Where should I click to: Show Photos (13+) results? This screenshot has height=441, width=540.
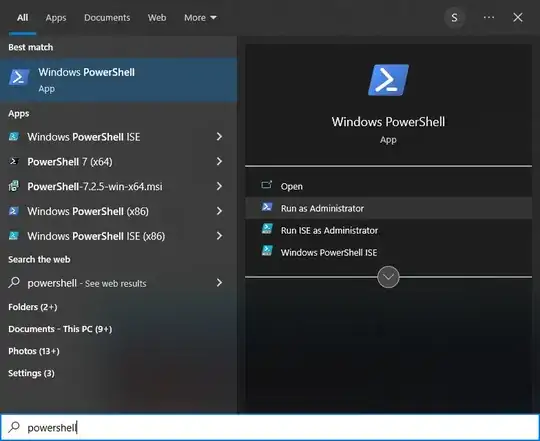(x=34, y=351)
